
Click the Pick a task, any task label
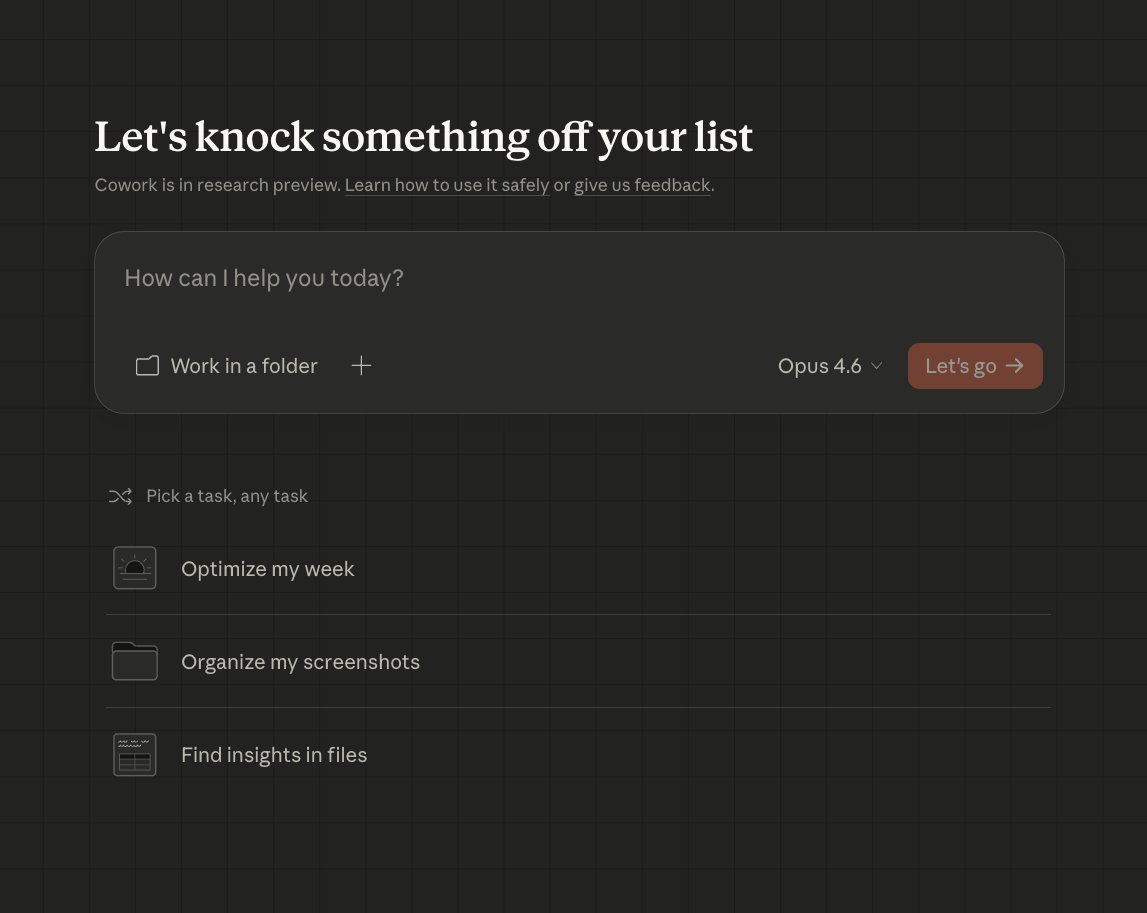227,496
